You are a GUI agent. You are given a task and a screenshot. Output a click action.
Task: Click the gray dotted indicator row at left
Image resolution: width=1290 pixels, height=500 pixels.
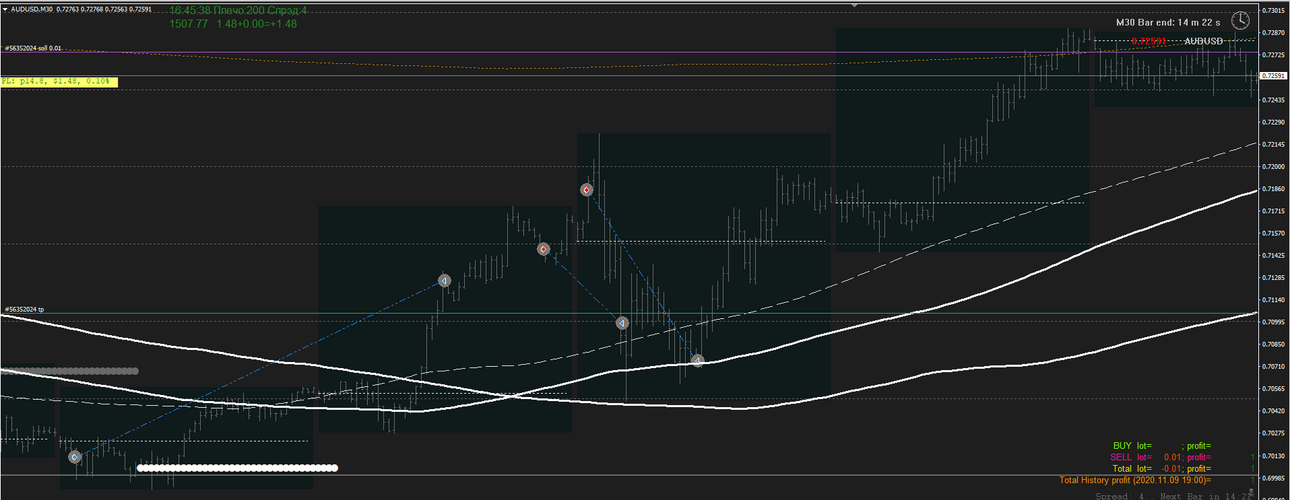pyautogui.click(x=69, y=371)
